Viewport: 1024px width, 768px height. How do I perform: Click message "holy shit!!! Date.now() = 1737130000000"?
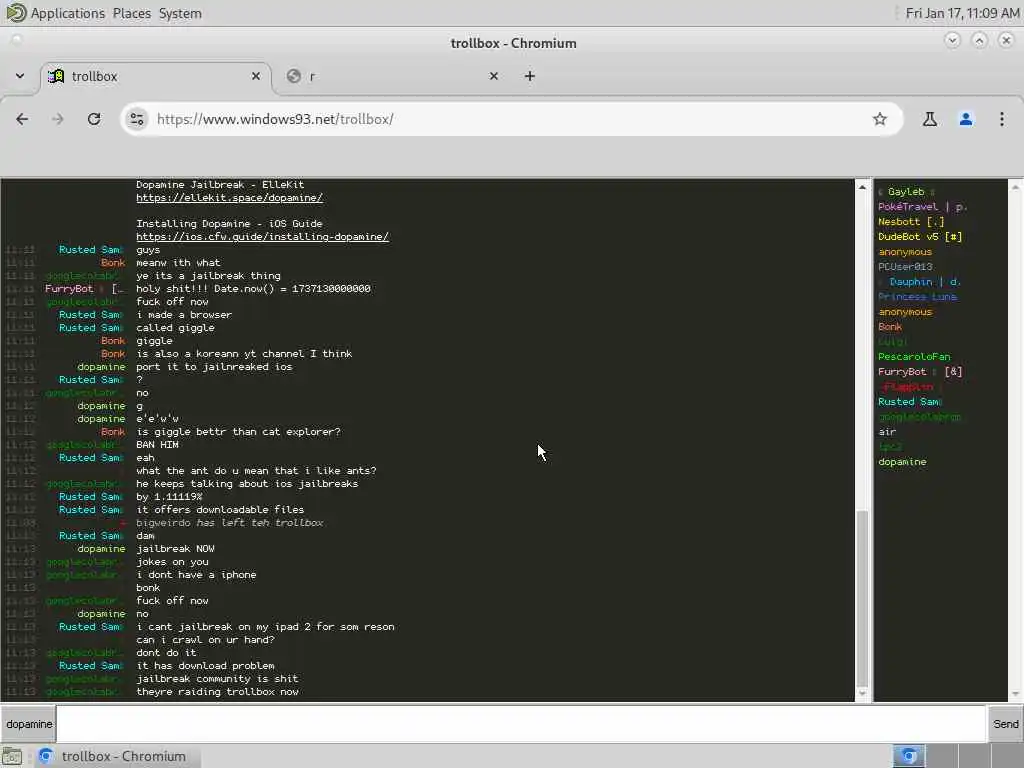tap(253, 289)
